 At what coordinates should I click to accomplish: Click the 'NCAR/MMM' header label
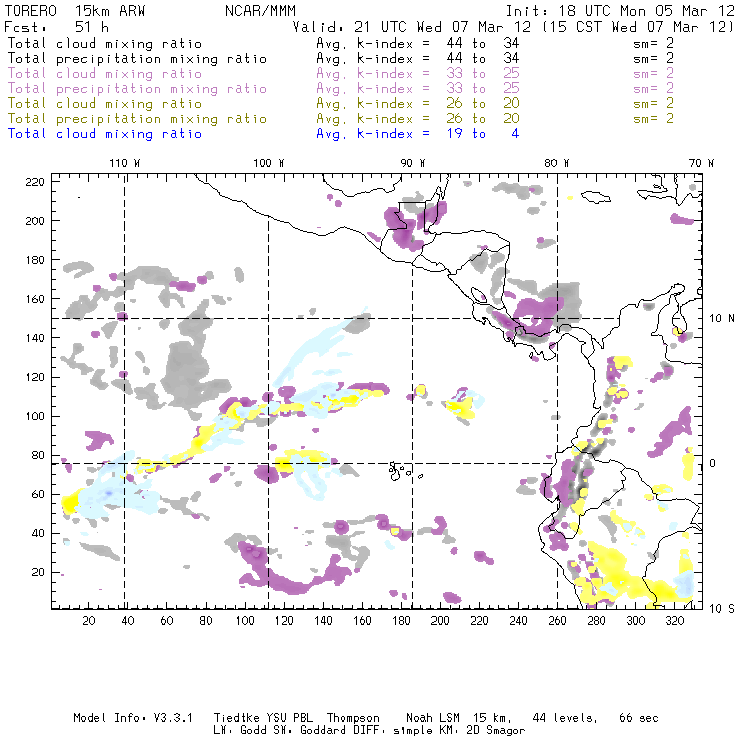[260, 11]
